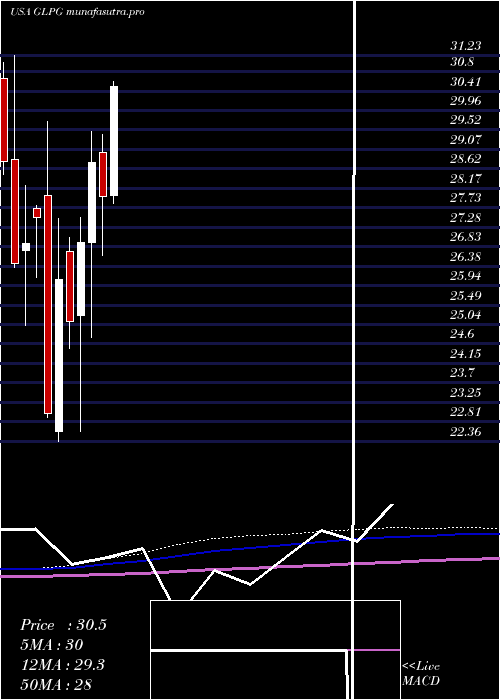Click the 28.62 price level label

466,159
